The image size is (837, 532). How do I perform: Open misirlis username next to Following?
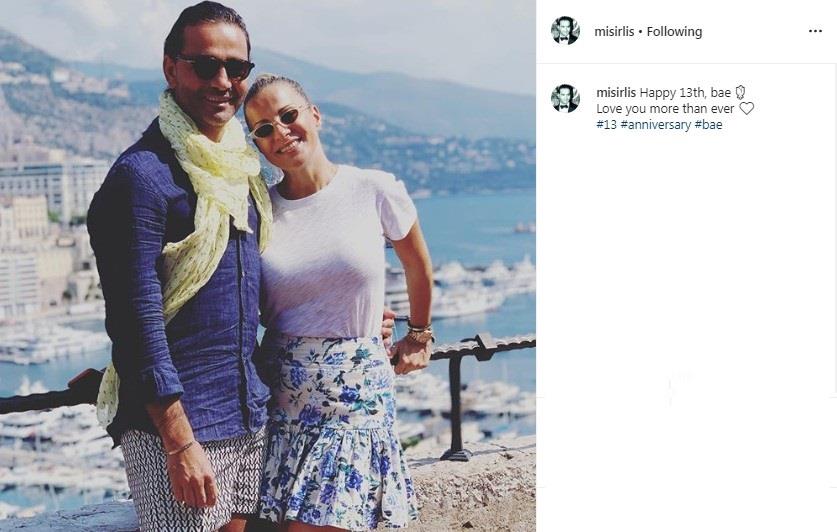click(x=614, y=31)
